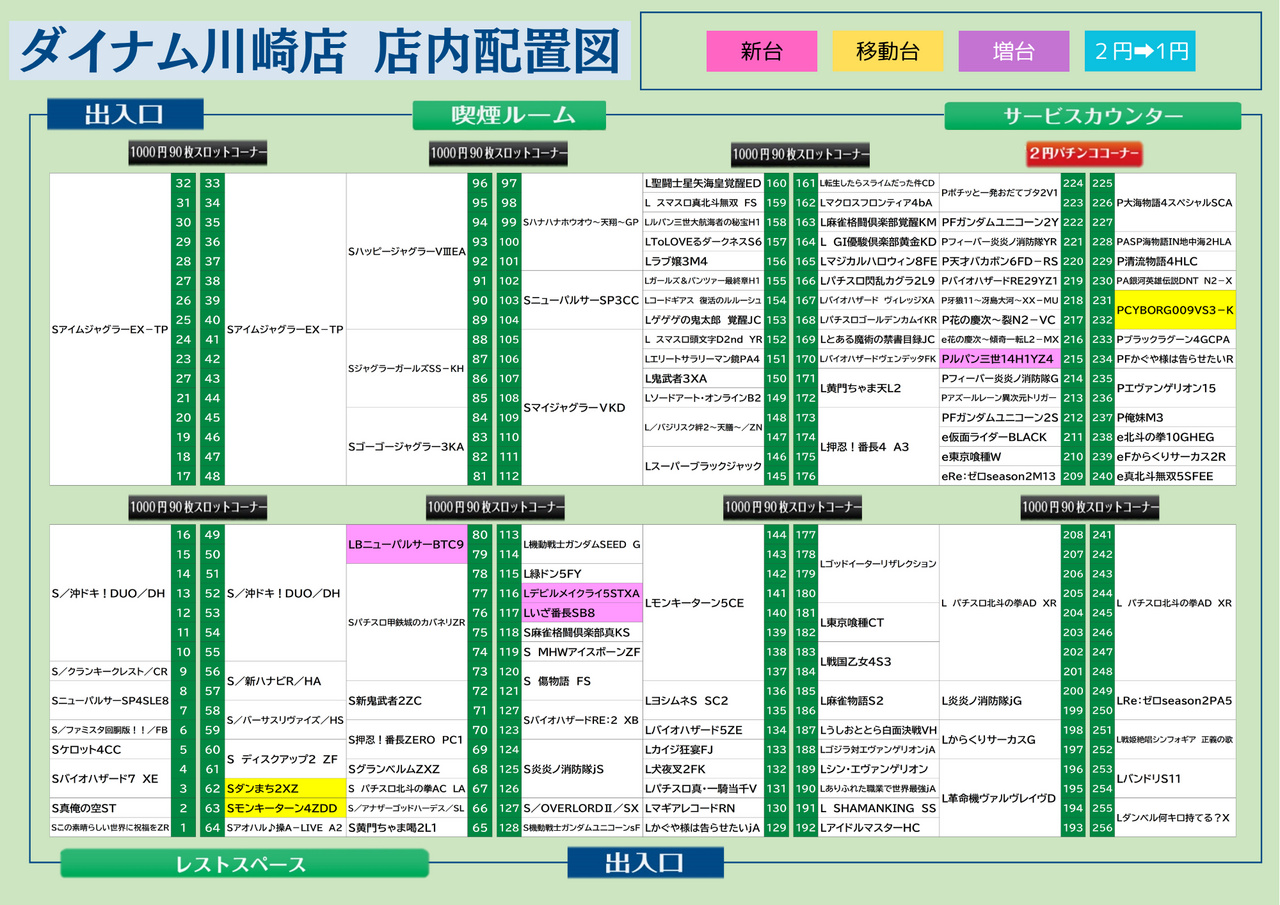Select the e東京喰種W cell
Image resolution: width=1280 pixels, height=905 pixels.
coord(1000,456)
